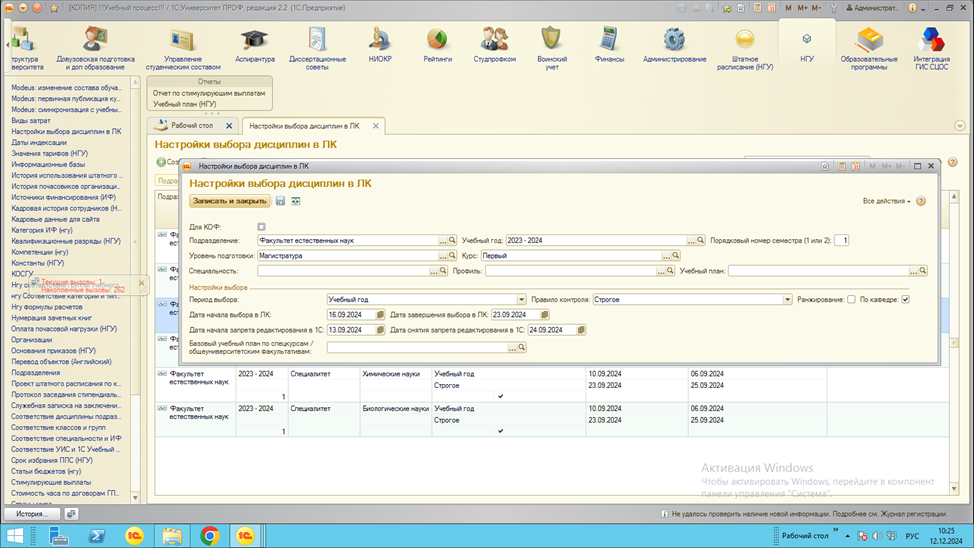Open the Рейтинги section
This screenshot has width=974, height=548.
437,46
